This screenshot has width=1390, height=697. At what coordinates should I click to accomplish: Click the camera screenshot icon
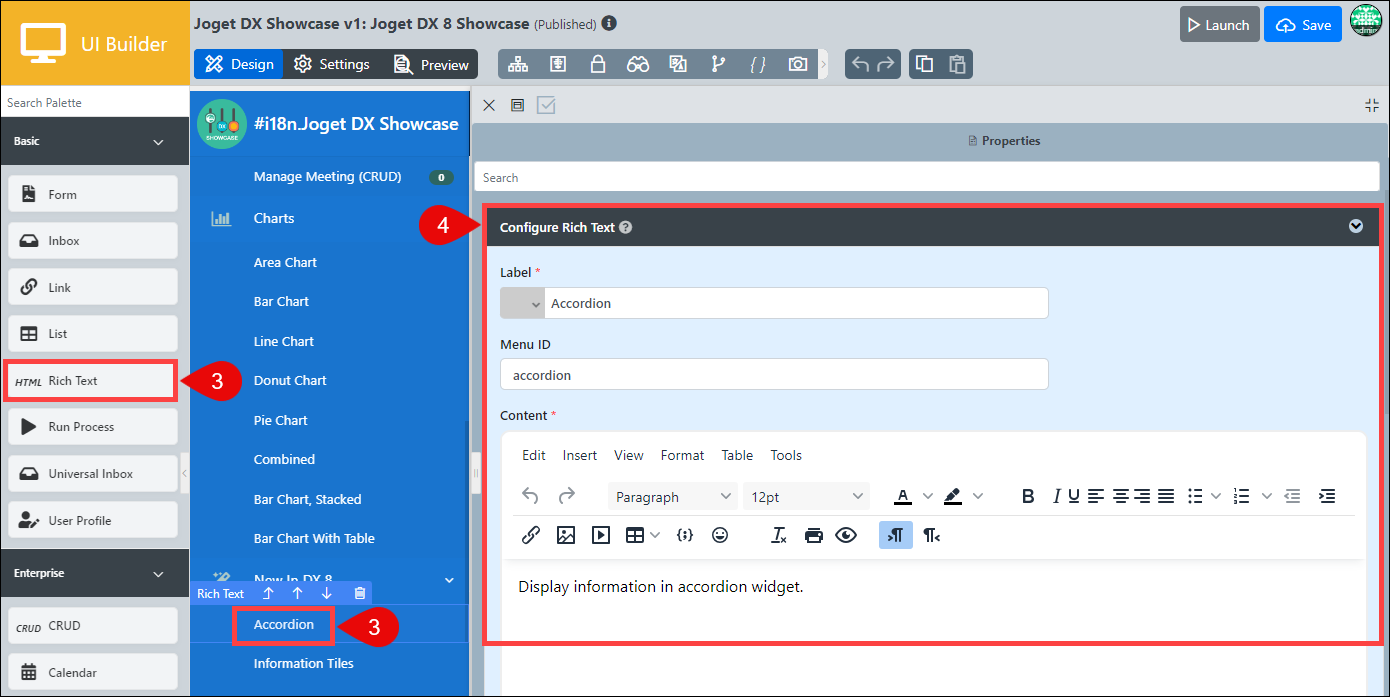coord(798,64)
